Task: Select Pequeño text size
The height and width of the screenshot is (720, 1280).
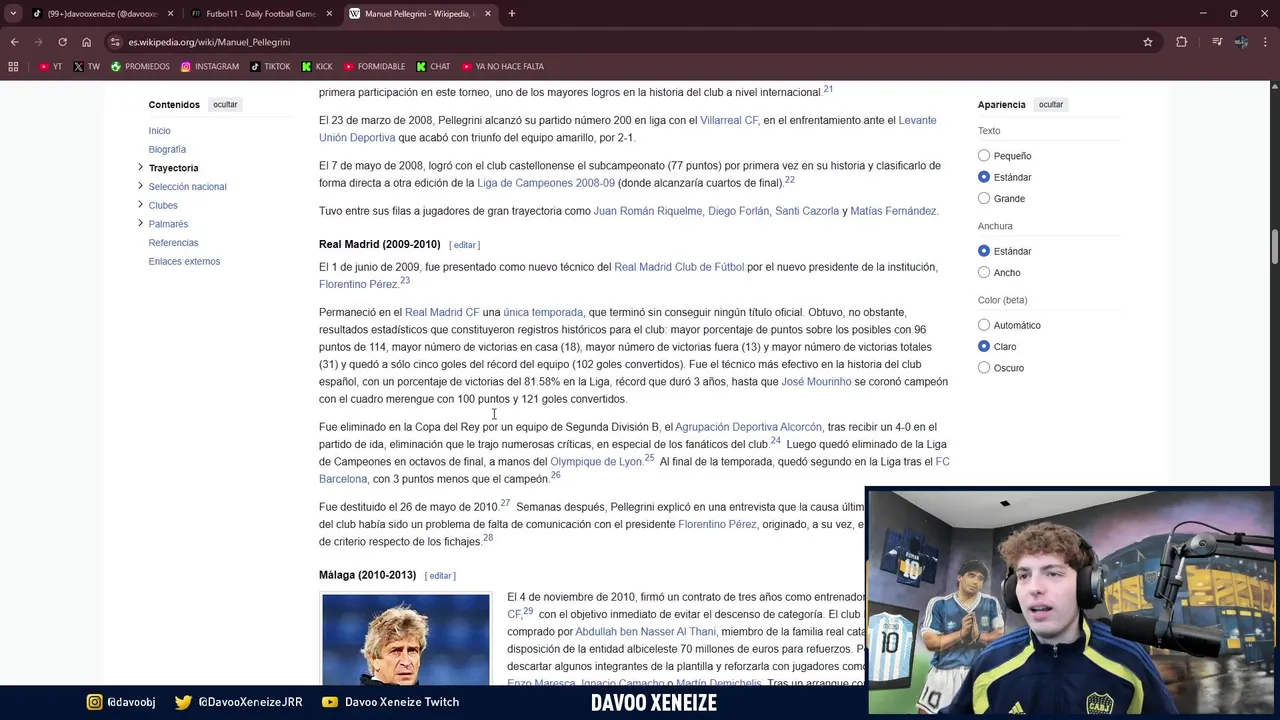Action: (984, 156)
